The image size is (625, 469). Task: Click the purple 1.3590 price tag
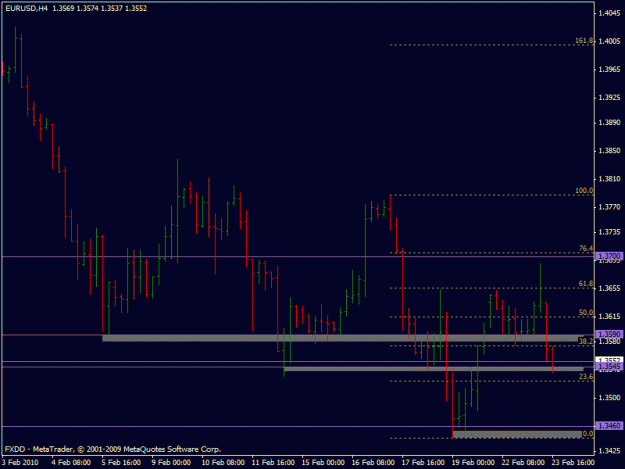609,334
